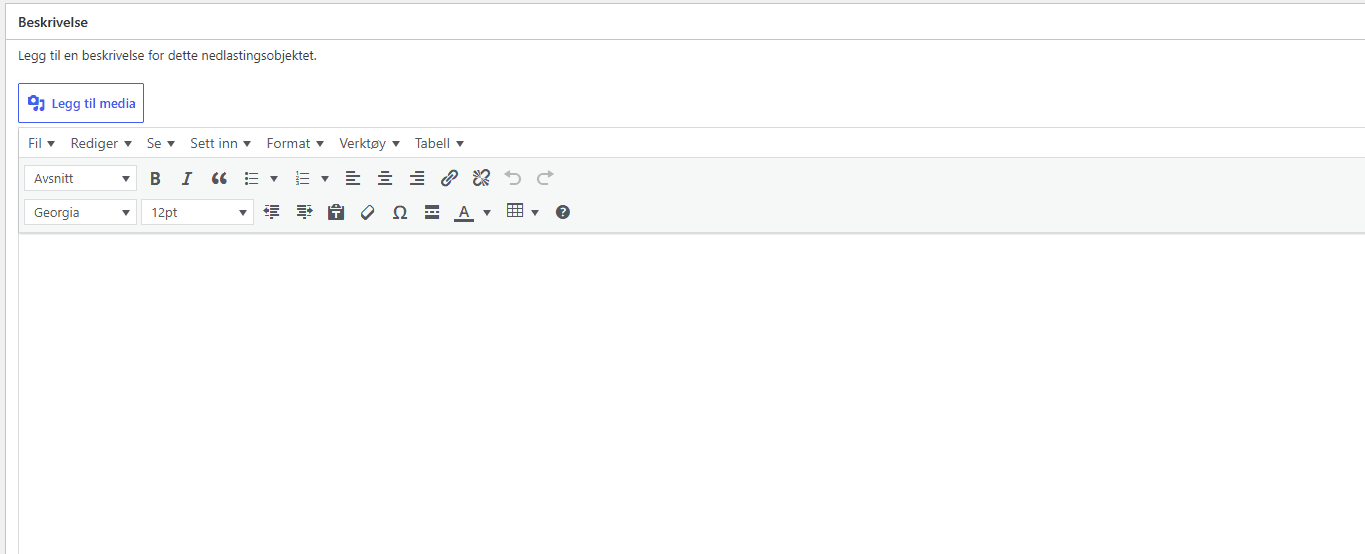Click the redo arrow
The image size is (1365, 554).
(545, 178)
